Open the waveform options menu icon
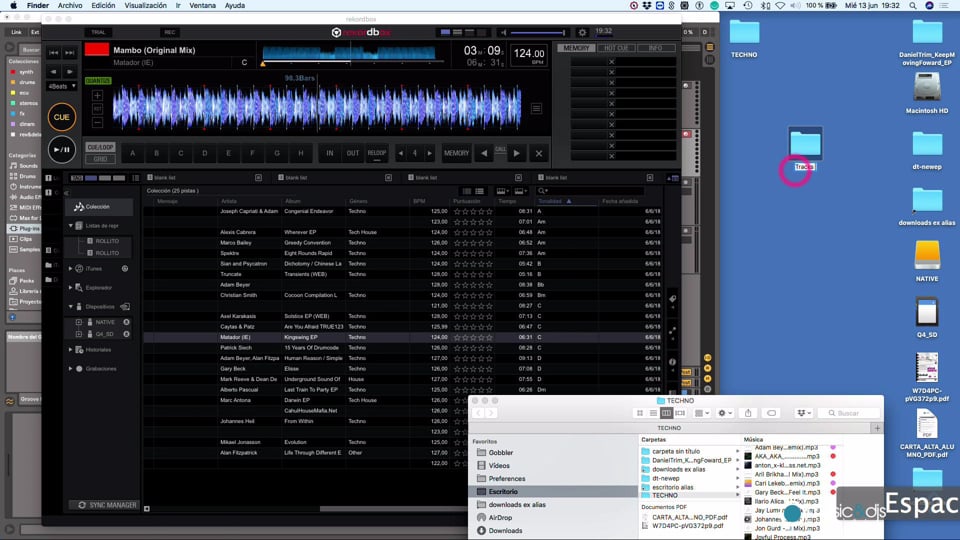 (x=536, y=108)
